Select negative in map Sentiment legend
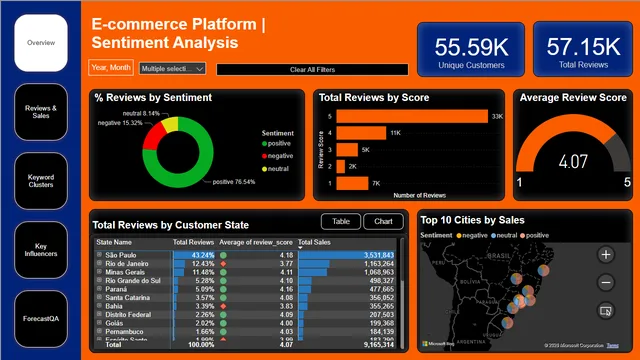This screenshot has width=640, height=360. [472, 235]
